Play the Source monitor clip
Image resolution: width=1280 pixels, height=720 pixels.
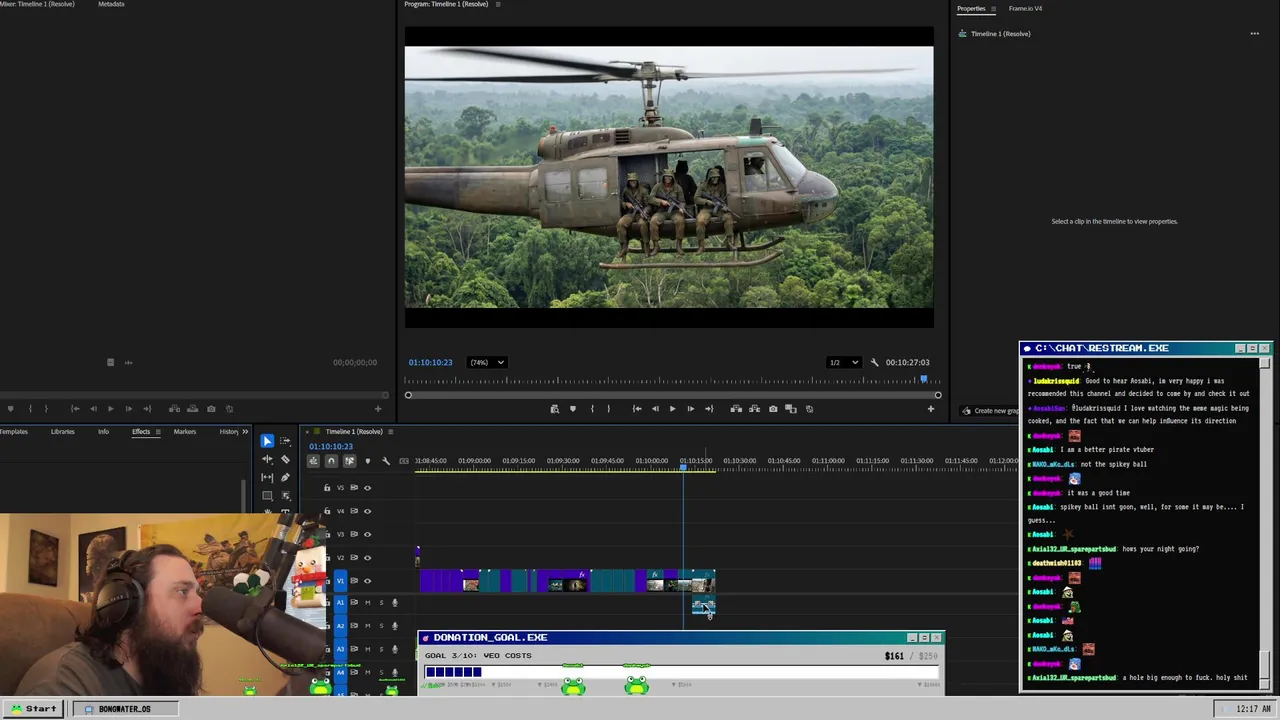[x=110, y=408]
